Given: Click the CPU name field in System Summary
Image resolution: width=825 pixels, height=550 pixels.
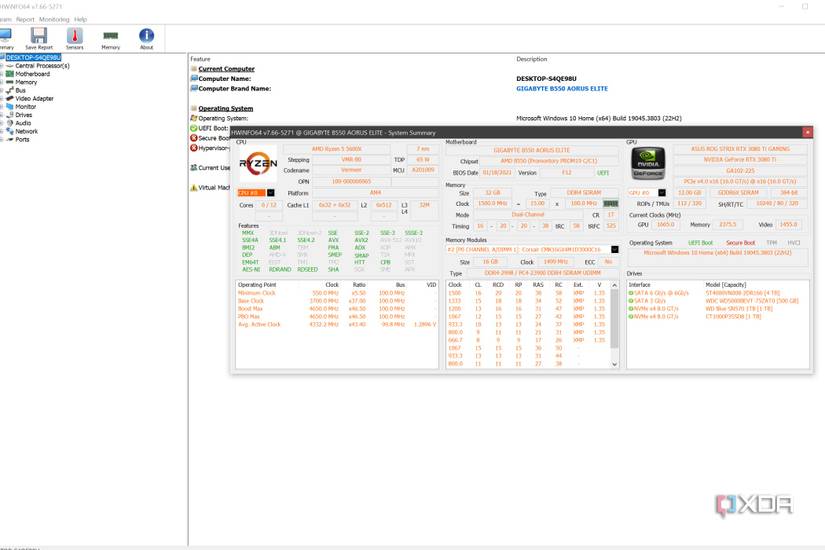Looking at the screenshot, I should coord(337,149).
